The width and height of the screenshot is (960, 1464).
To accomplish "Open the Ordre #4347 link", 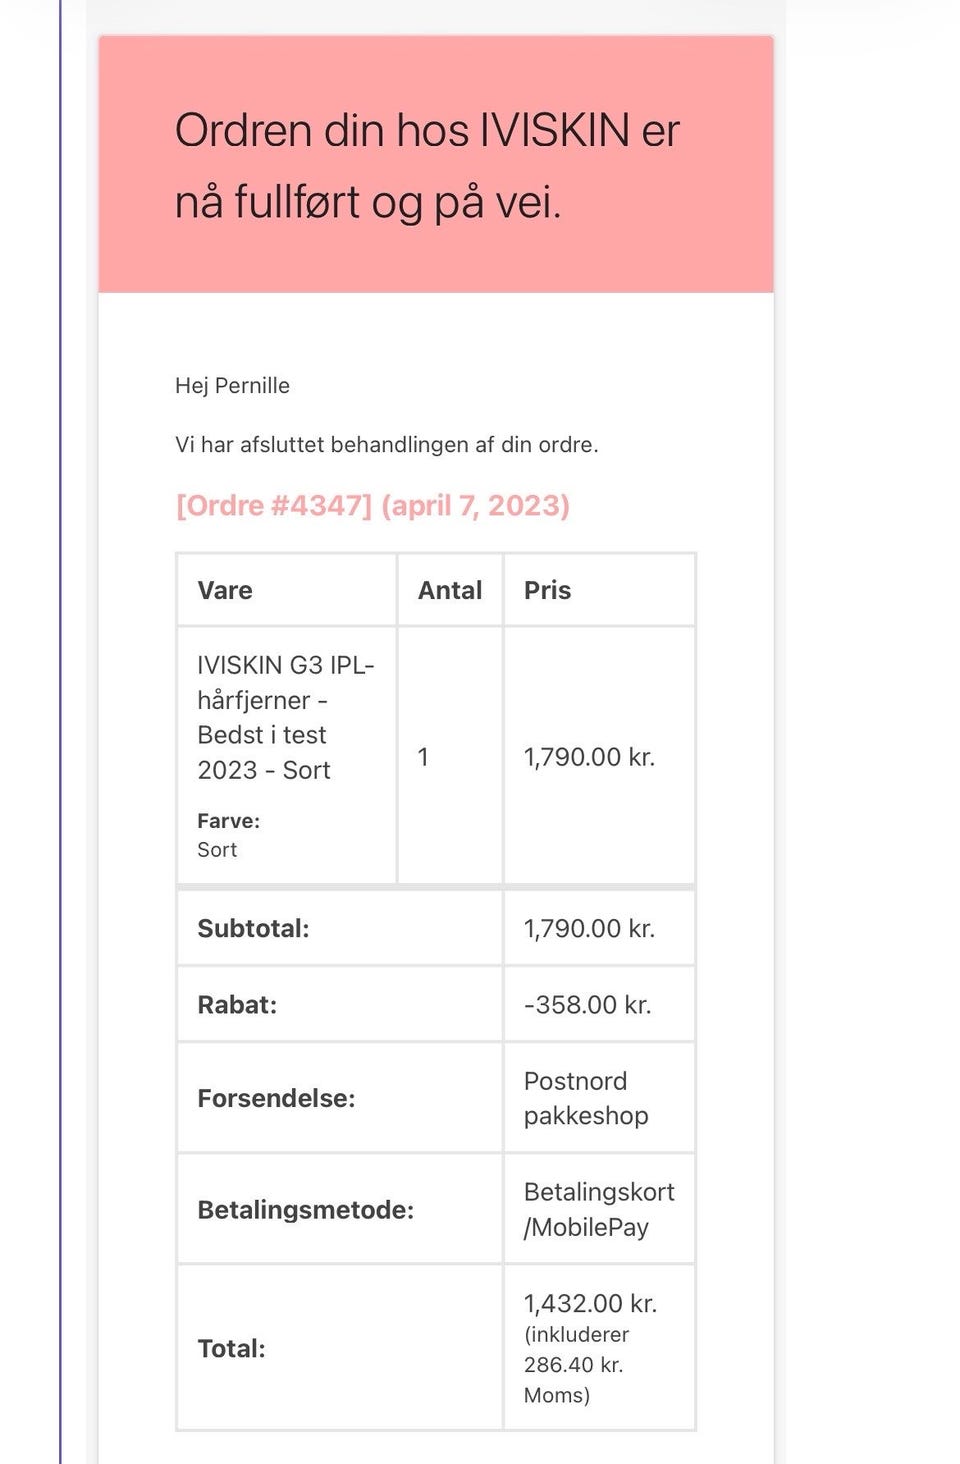I will (x=372, y=506).
